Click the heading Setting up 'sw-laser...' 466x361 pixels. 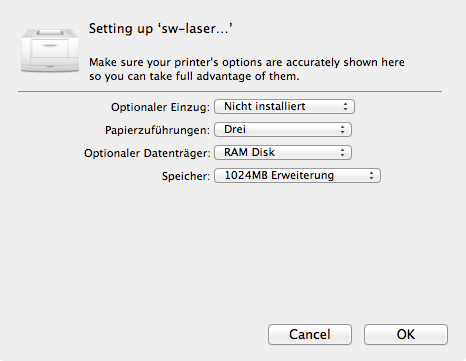(161, 29)
